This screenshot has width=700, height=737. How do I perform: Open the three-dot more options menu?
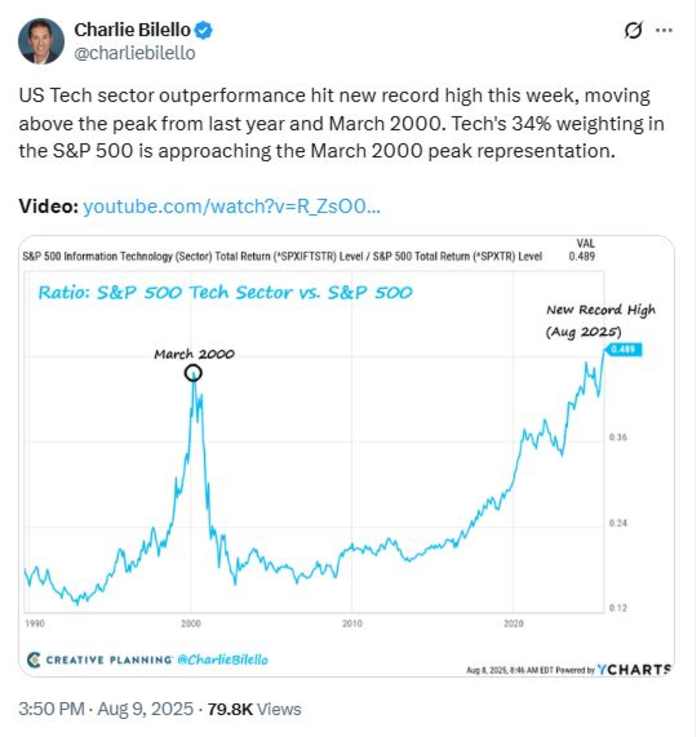pos(663,31)
